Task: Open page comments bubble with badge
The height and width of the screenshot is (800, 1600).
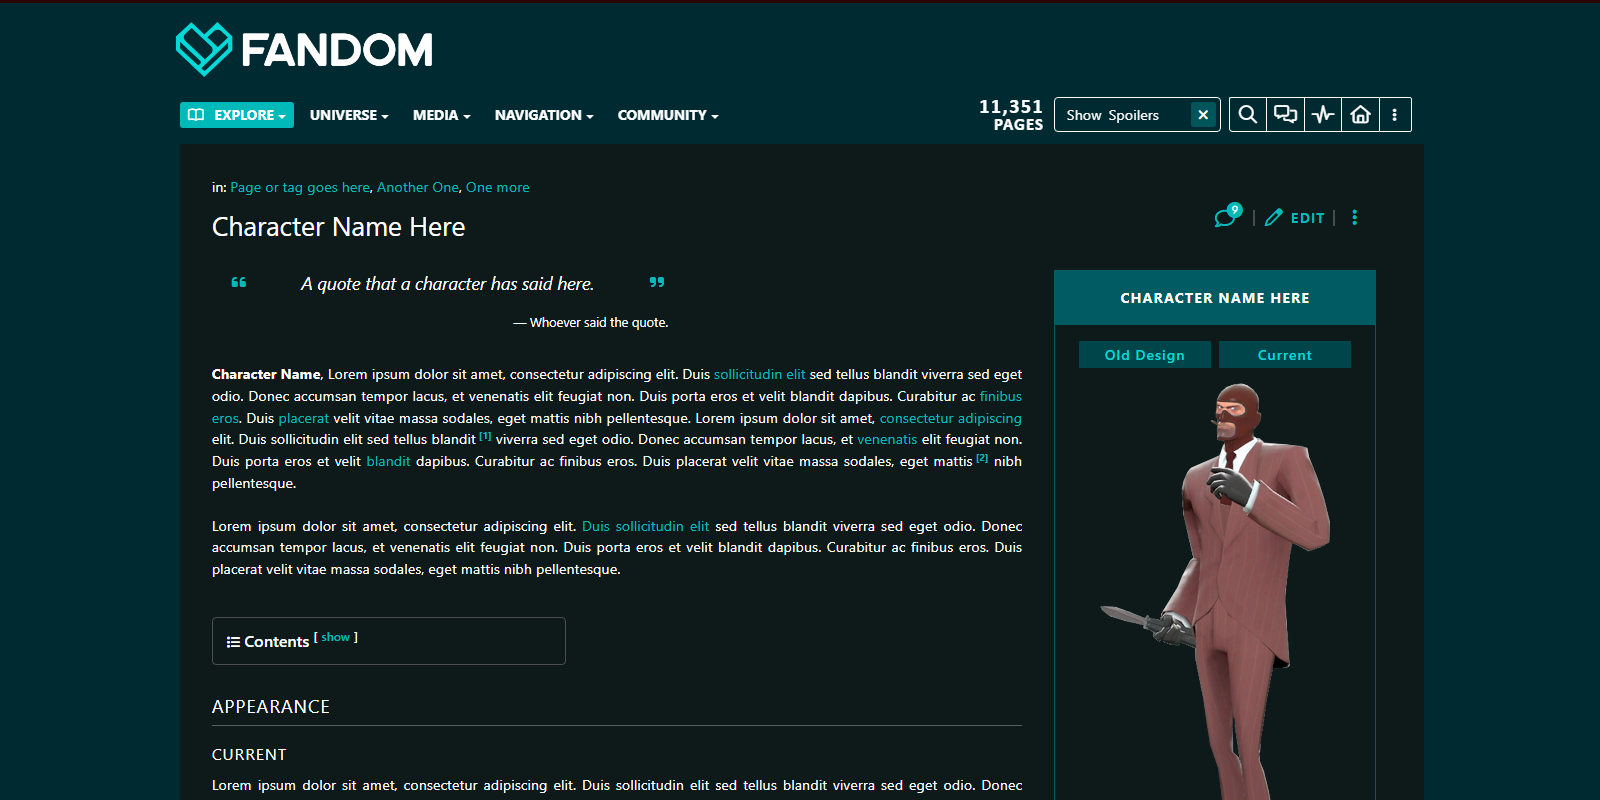Action: click(x=1227, y=216)
